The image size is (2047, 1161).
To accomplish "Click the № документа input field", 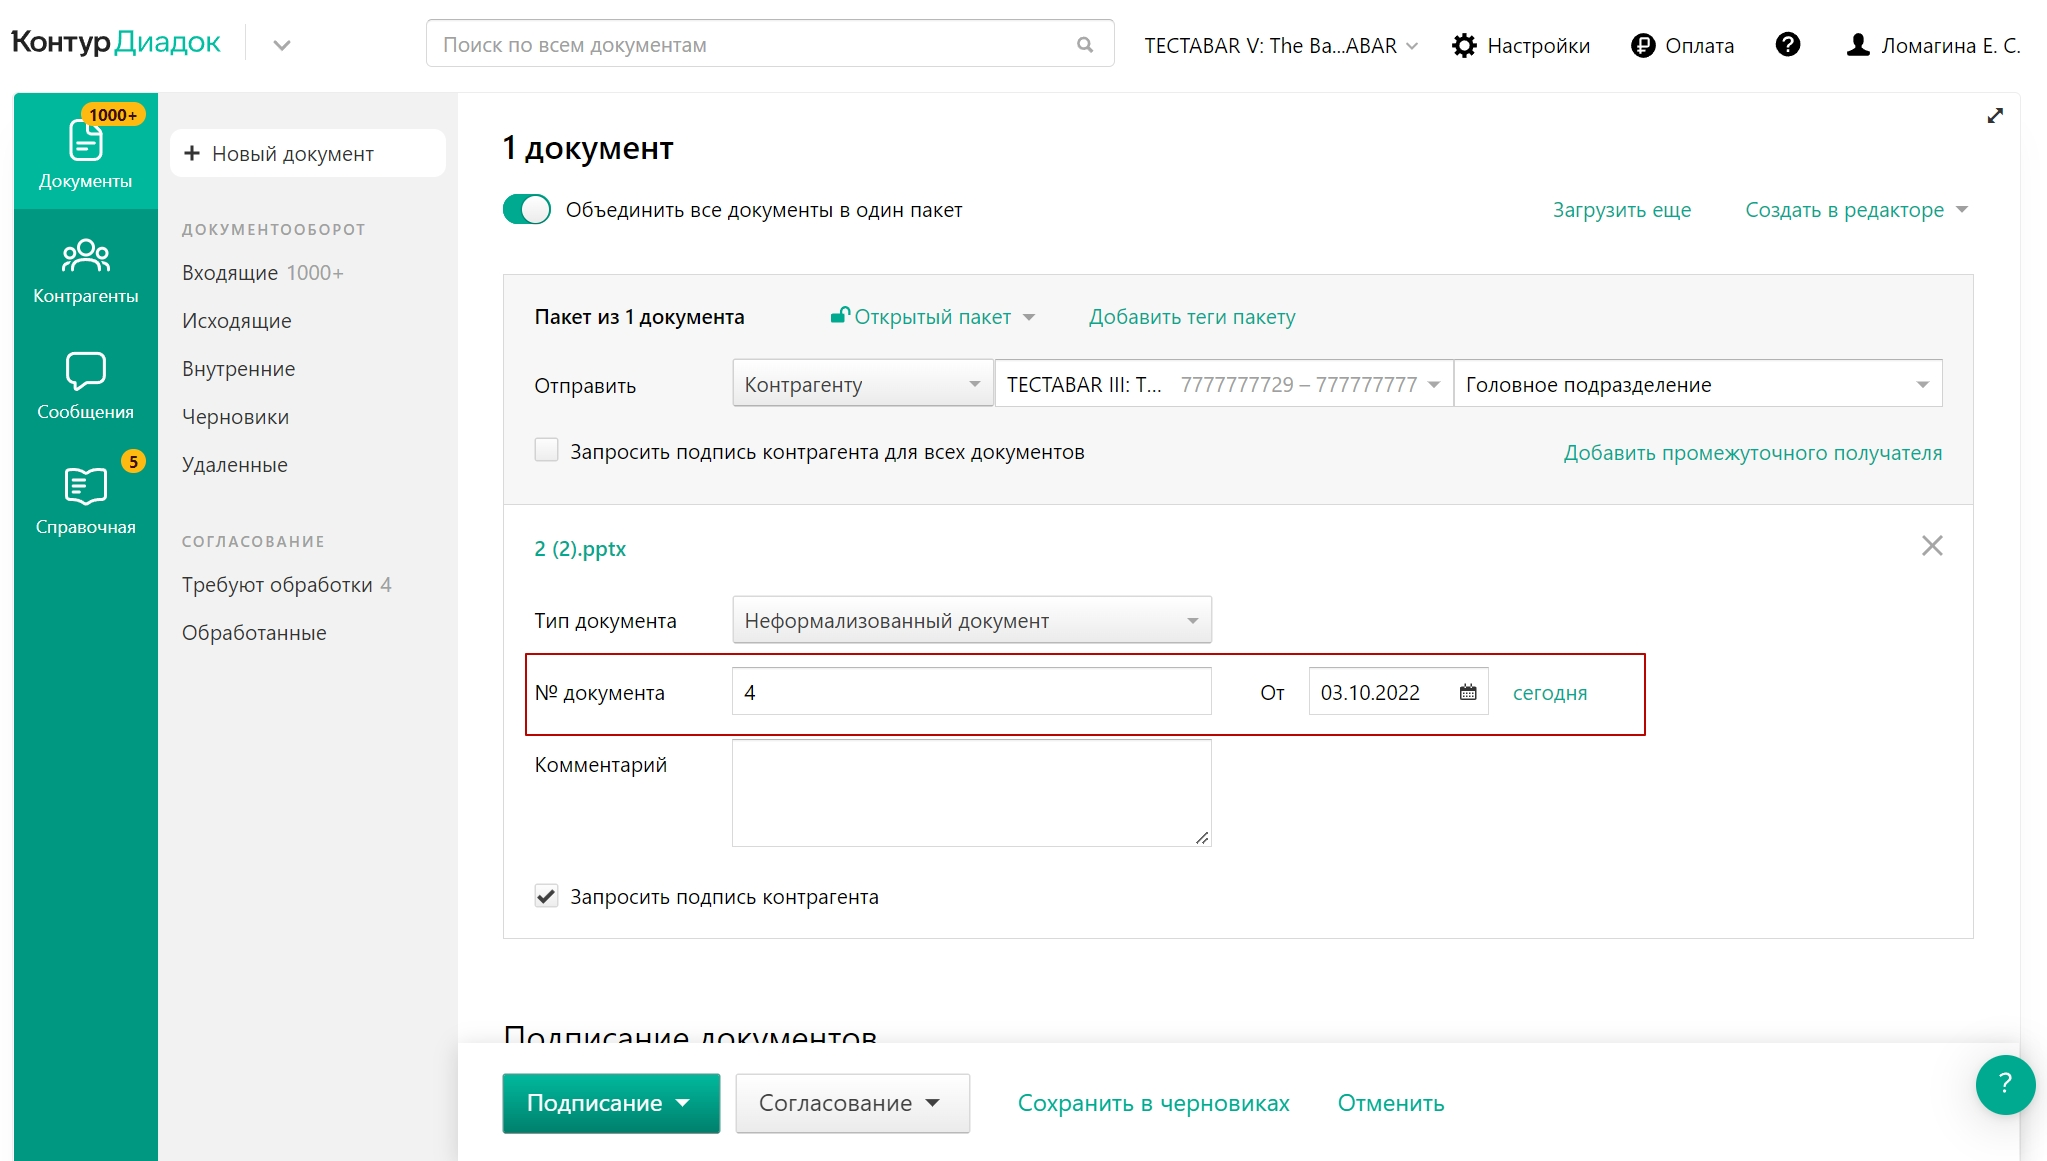I will 971,692.
